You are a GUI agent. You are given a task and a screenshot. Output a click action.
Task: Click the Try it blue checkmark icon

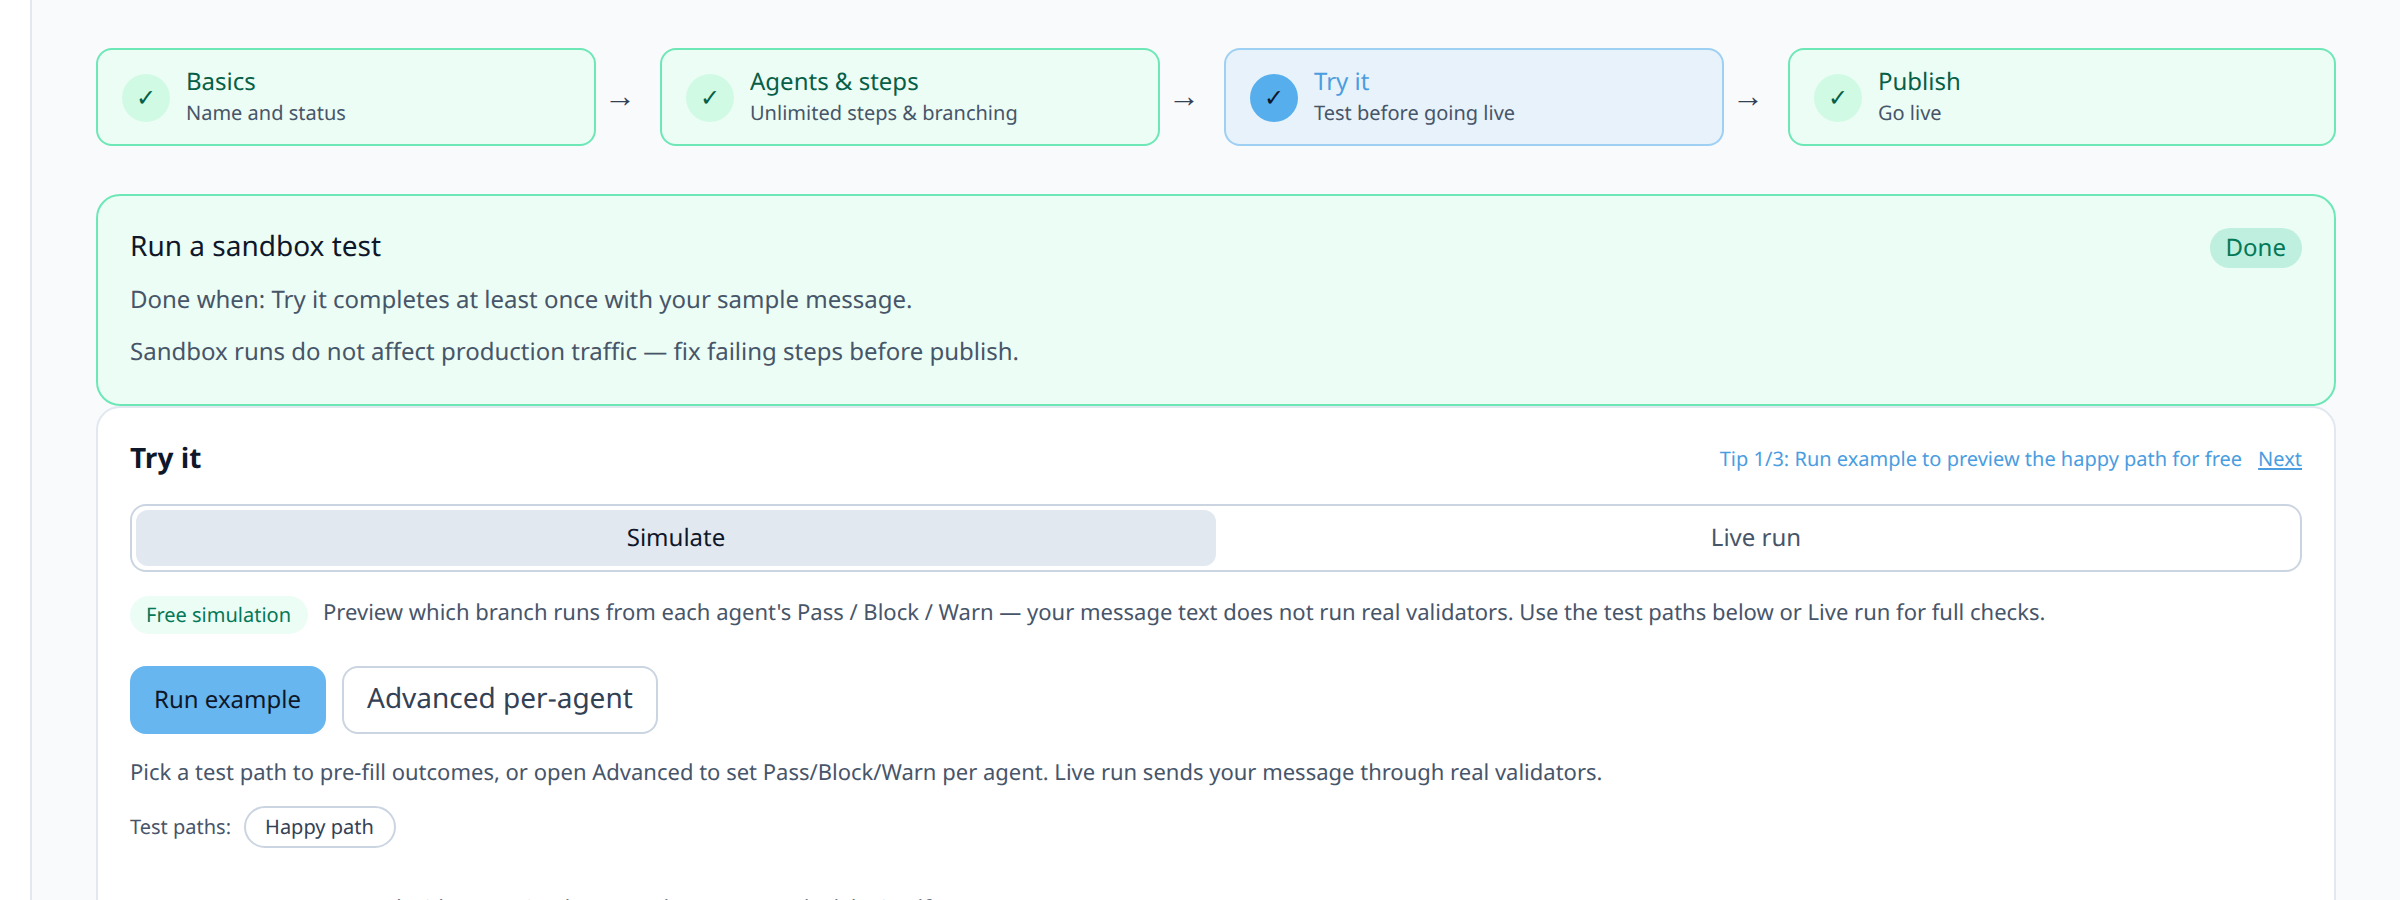pos(1274,98)
